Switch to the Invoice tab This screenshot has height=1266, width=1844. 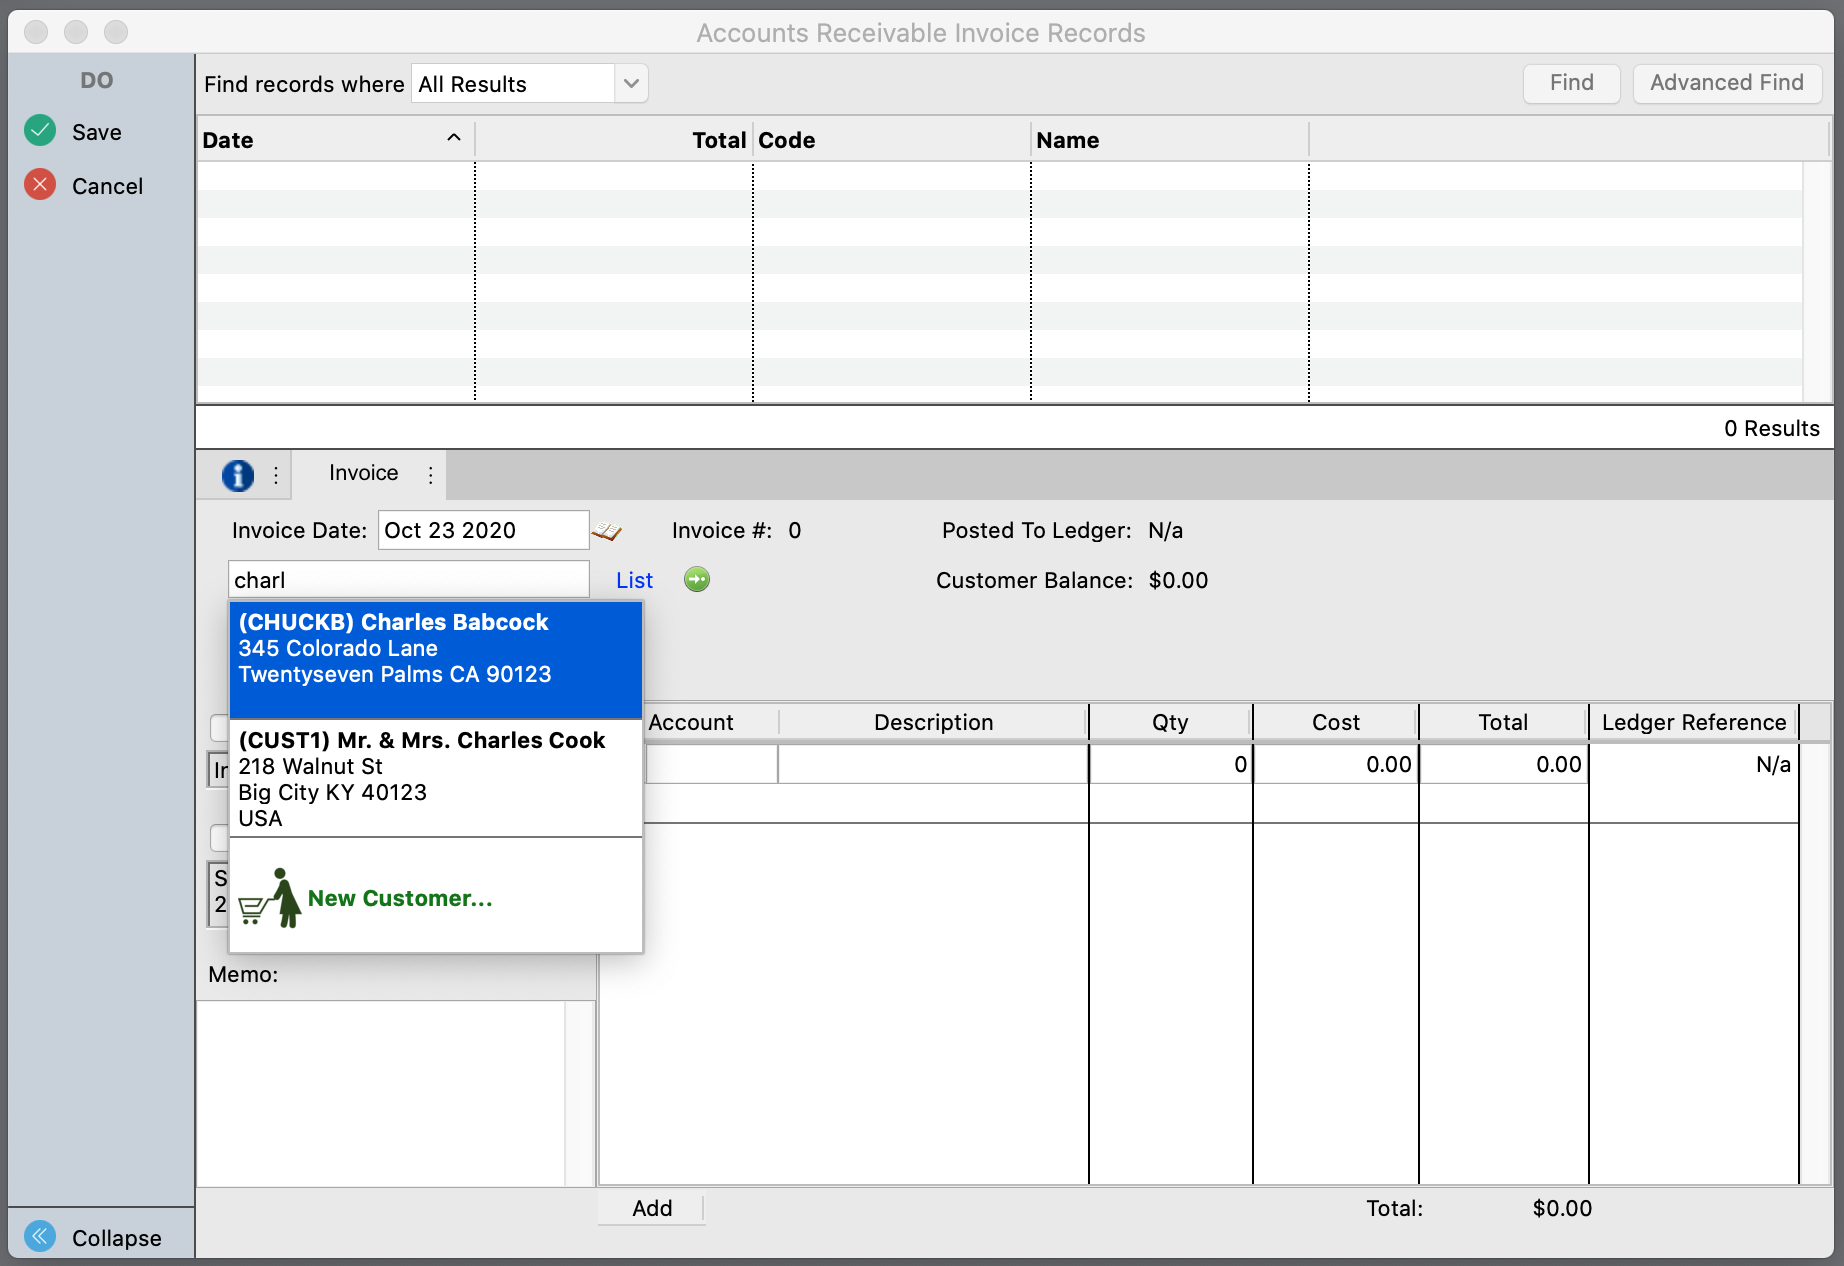coord(363,473)
